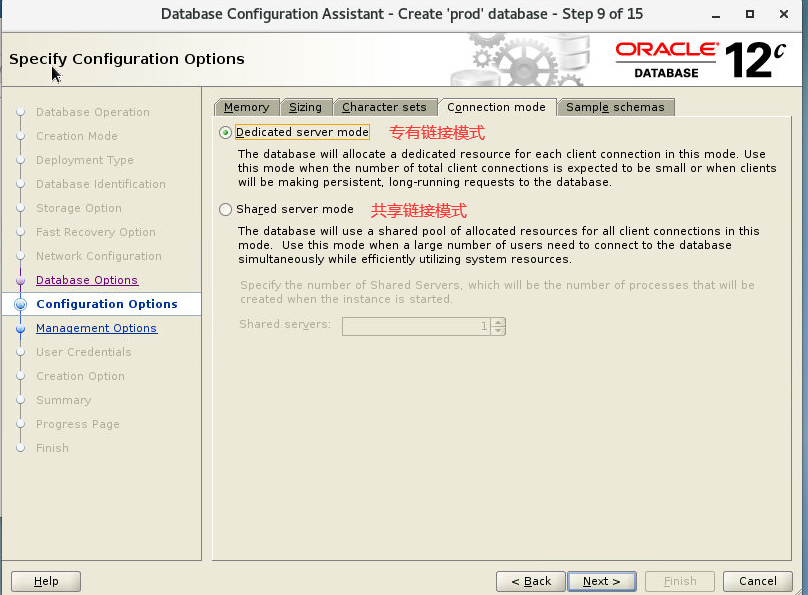808x595 pixels.
Task: Click the disabled Finish button
Action: click(x=680, y=581)
